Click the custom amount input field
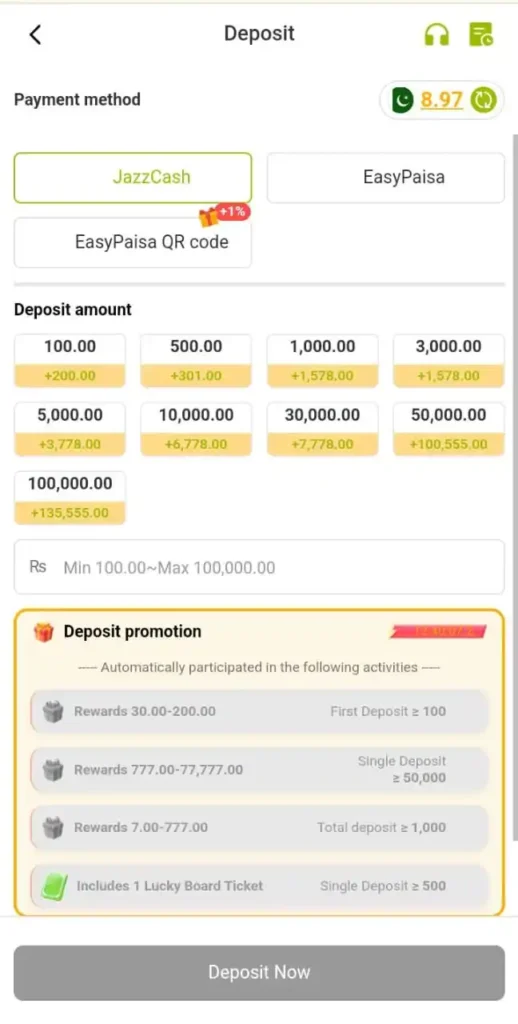This screenshot has height=1024, width=518. point(259,567)
